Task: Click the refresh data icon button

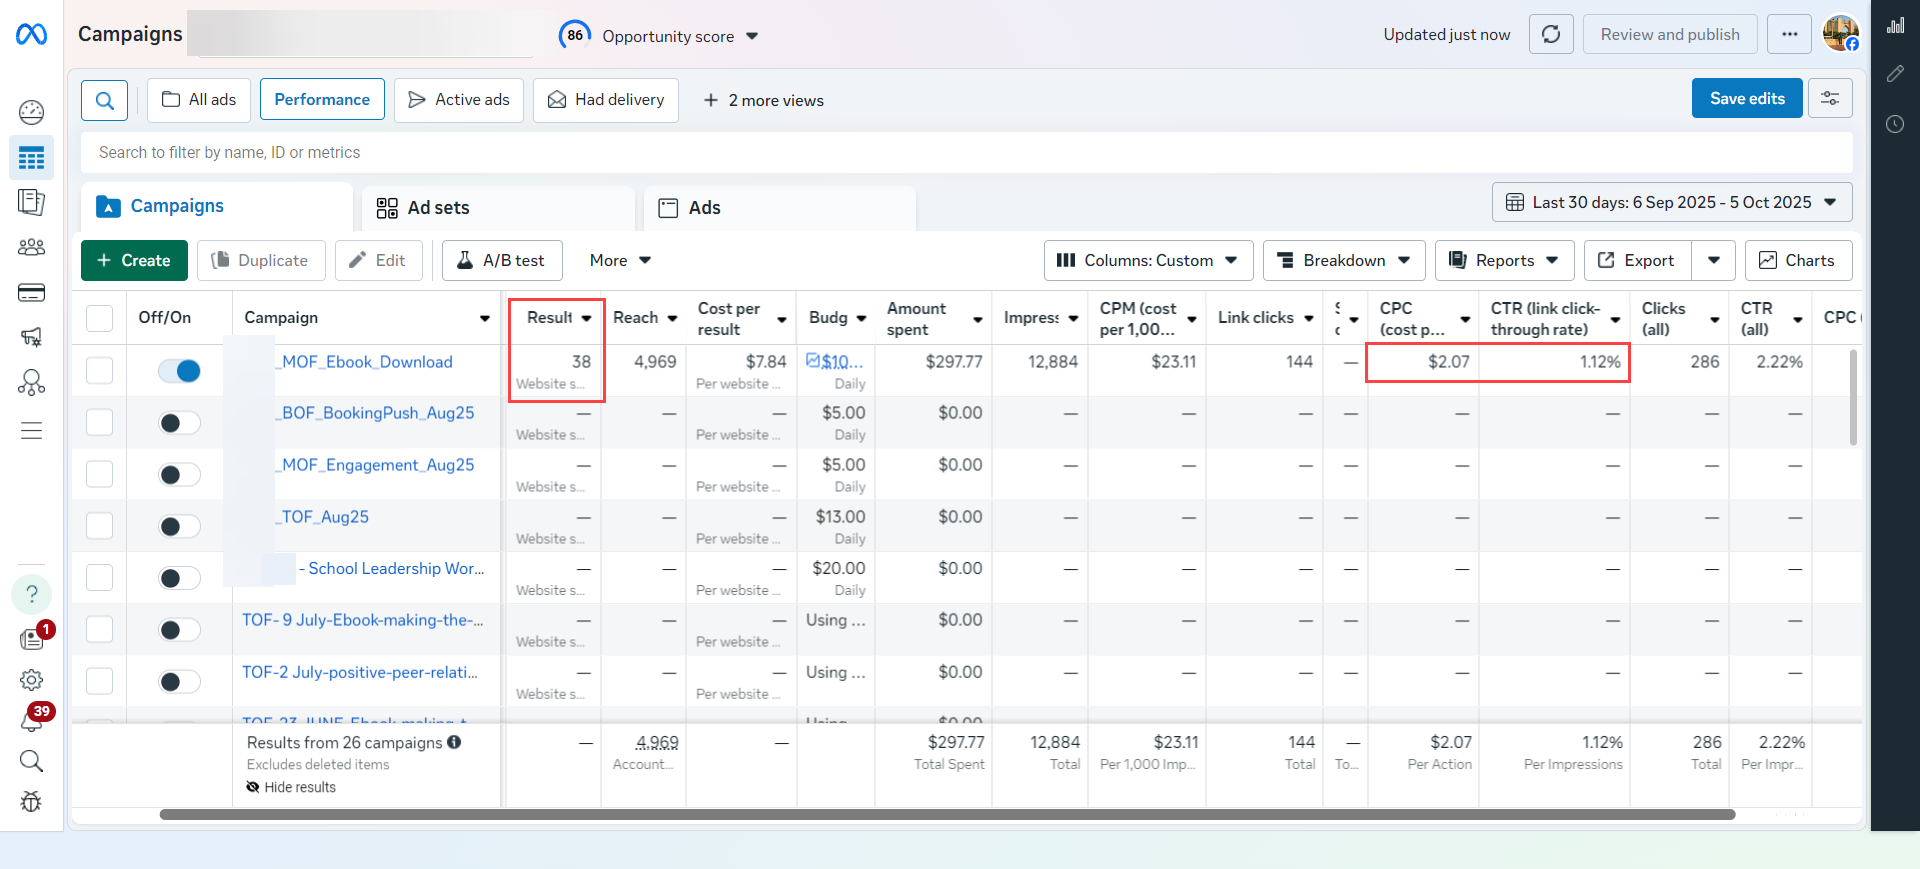Action: pos(1551,34)
